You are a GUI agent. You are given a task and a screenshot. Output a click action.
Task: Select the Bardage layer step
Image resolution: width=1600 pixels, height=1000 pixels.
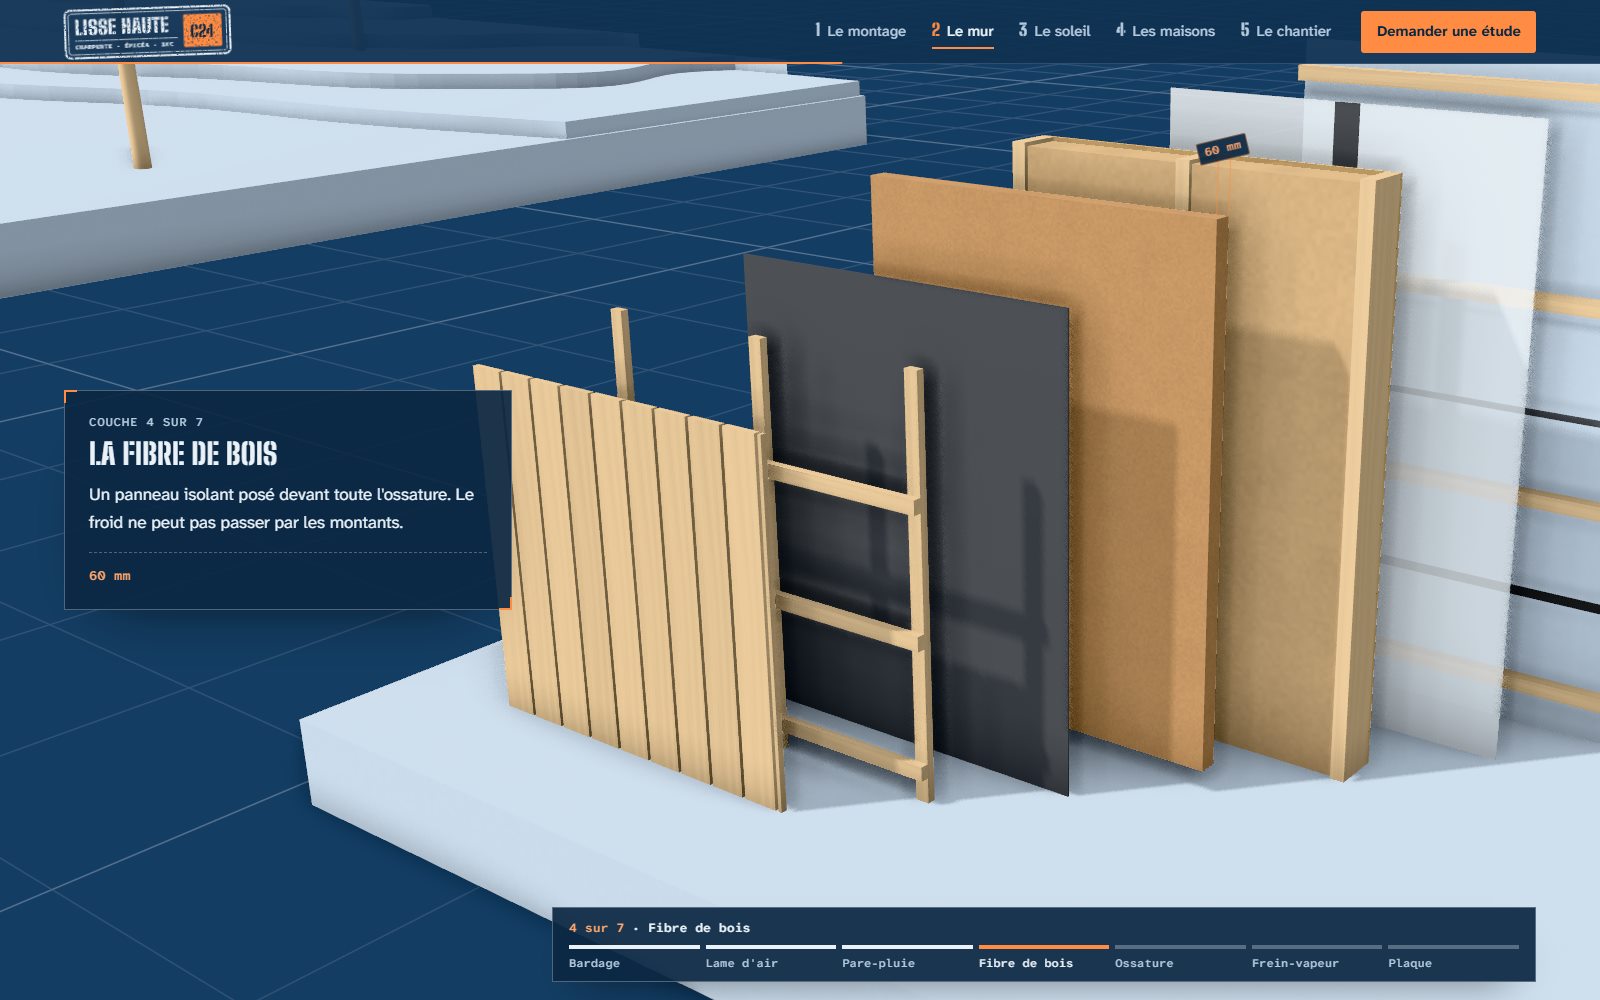(634, 957)
